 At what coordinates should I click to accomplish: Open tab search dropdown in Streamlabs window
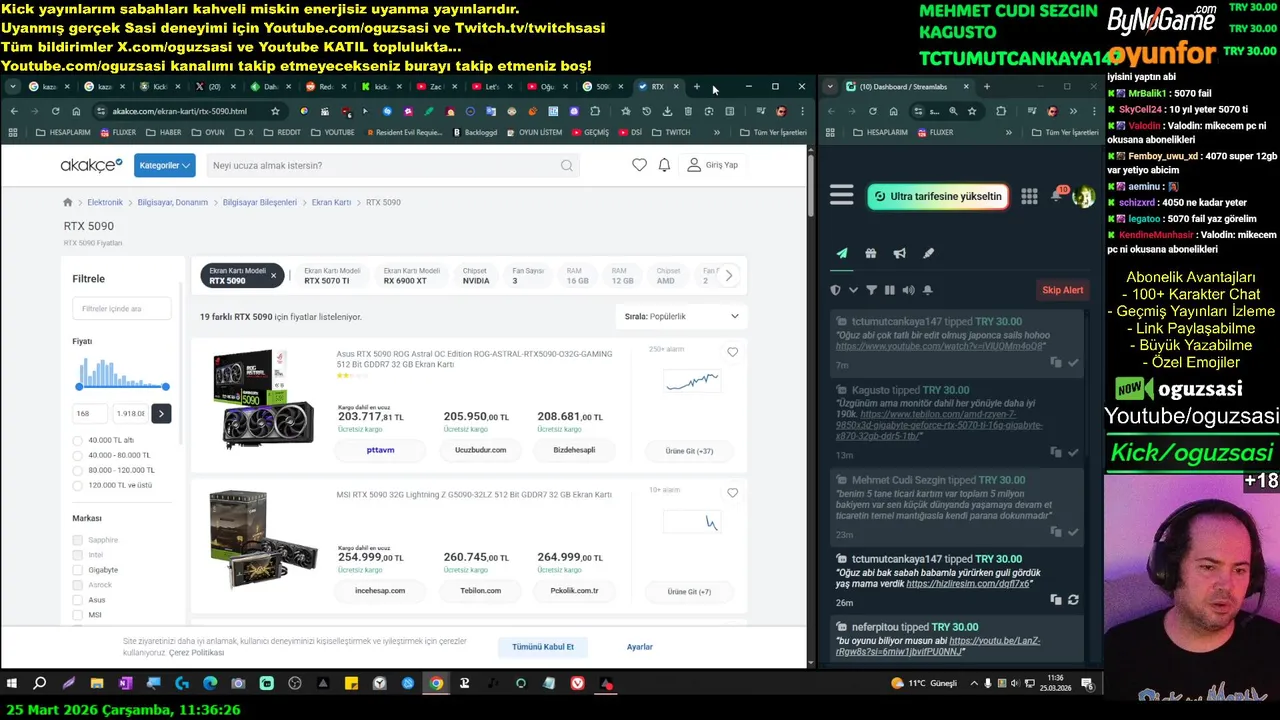click(830, 87)
